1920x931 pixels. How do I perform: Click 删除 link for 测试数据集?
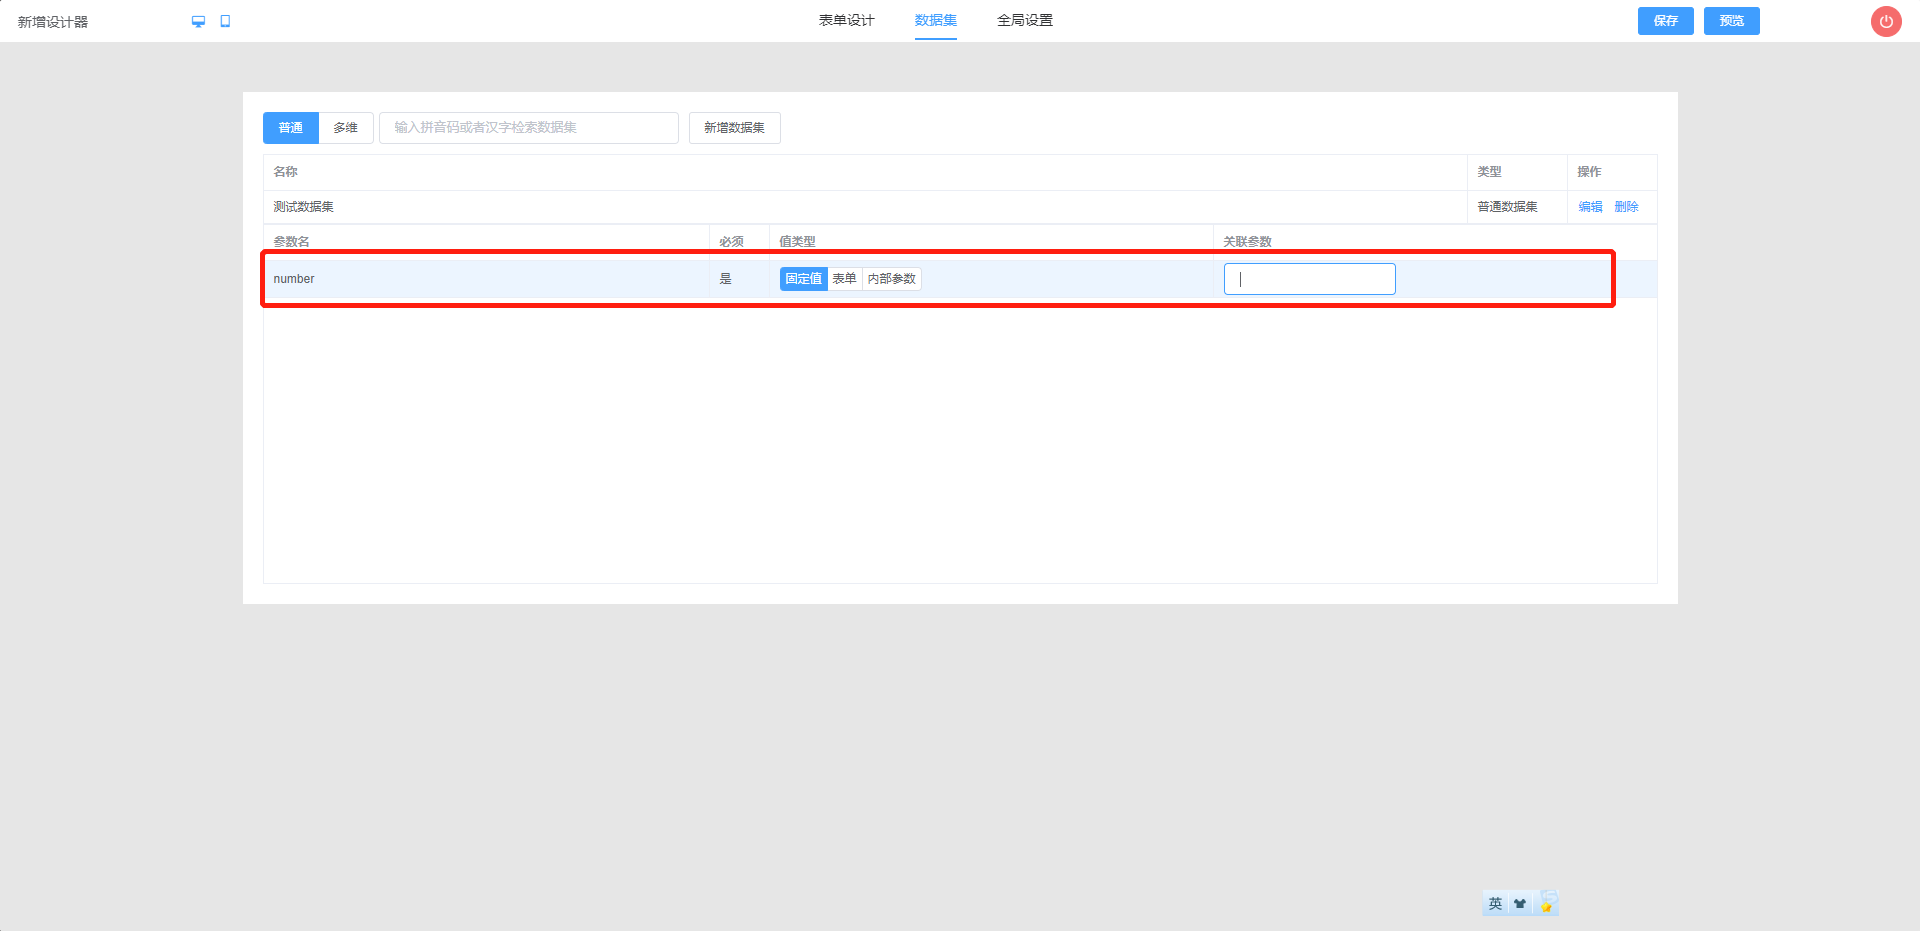[1626, 207]
